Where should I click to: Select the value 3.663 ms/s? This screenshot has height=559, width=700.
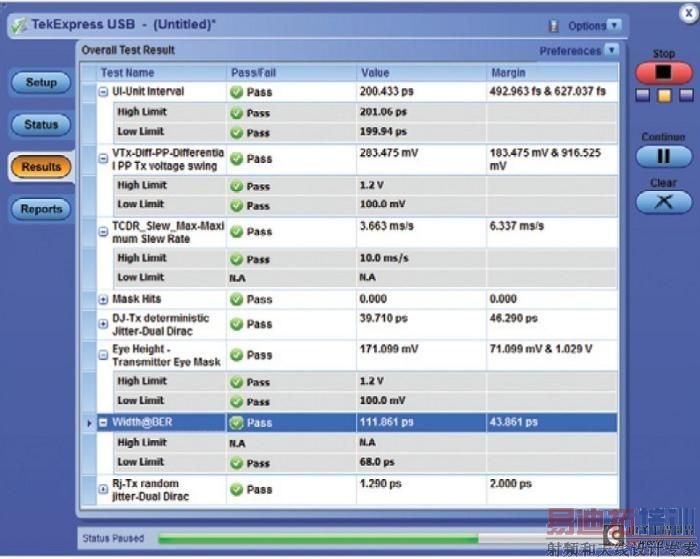coord(387,226)
